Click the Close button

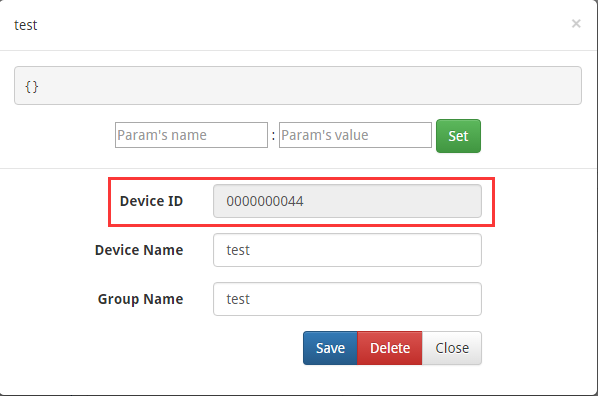click(x=452, y=348)
